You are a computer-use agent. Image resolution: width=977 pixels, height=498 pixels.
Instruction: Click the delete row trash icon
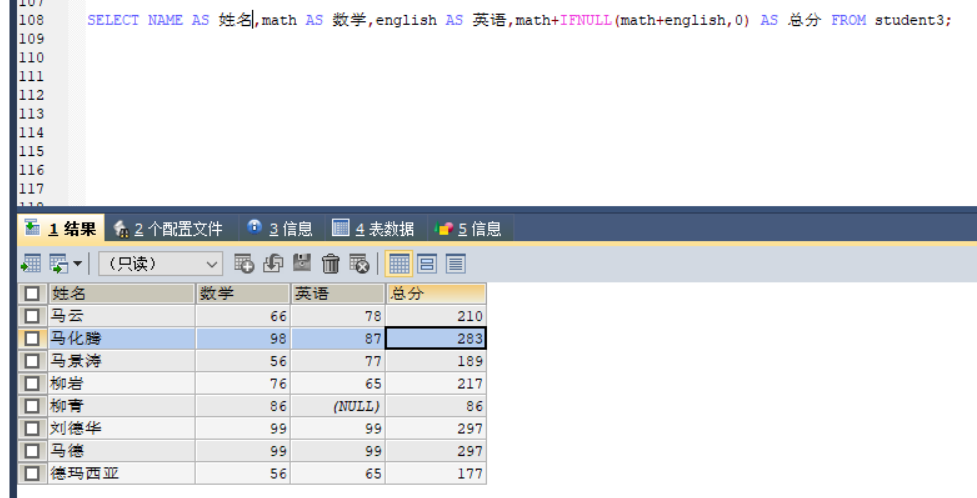pyautogui.click(x=330, y=264)
